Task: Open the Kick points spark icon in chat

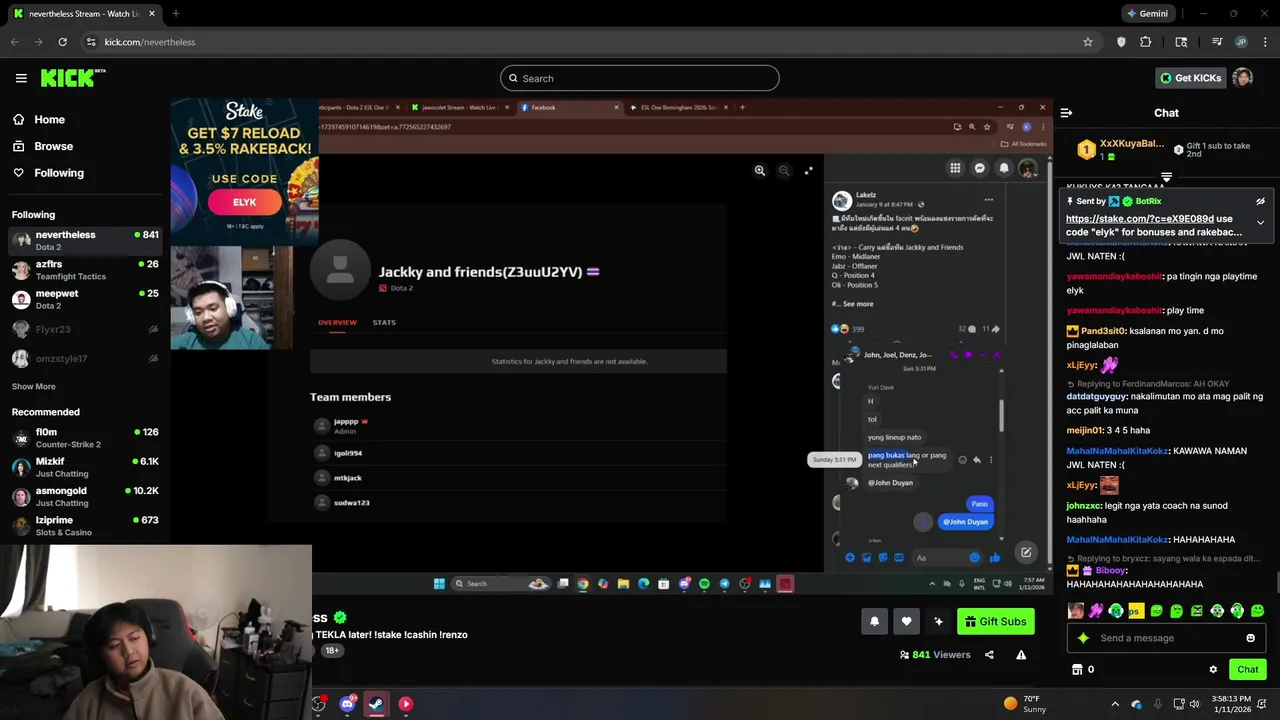Action: pos(1083,638)
